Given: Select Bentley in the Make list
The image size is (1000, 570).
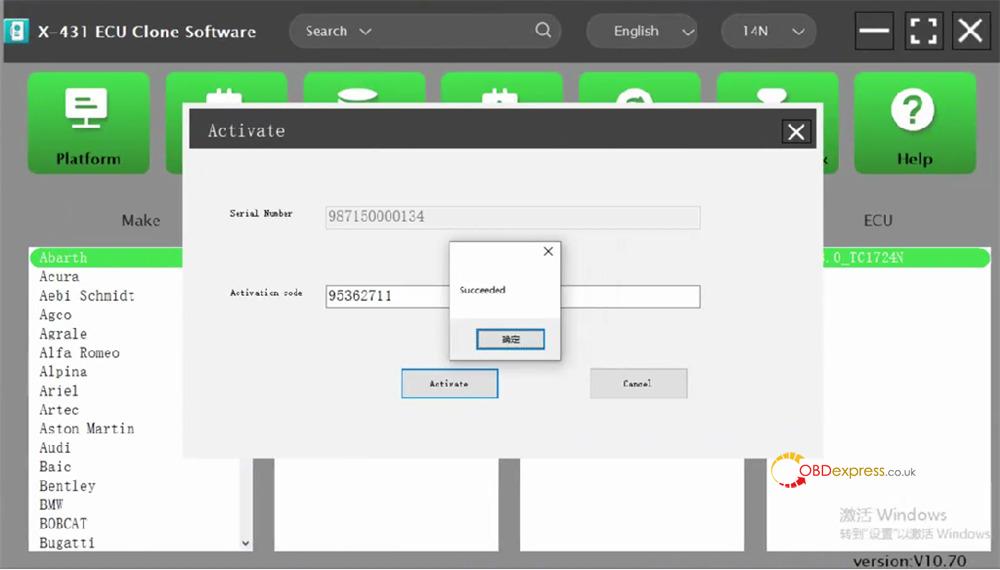Looking at the screenshot, I should point(67,486).
